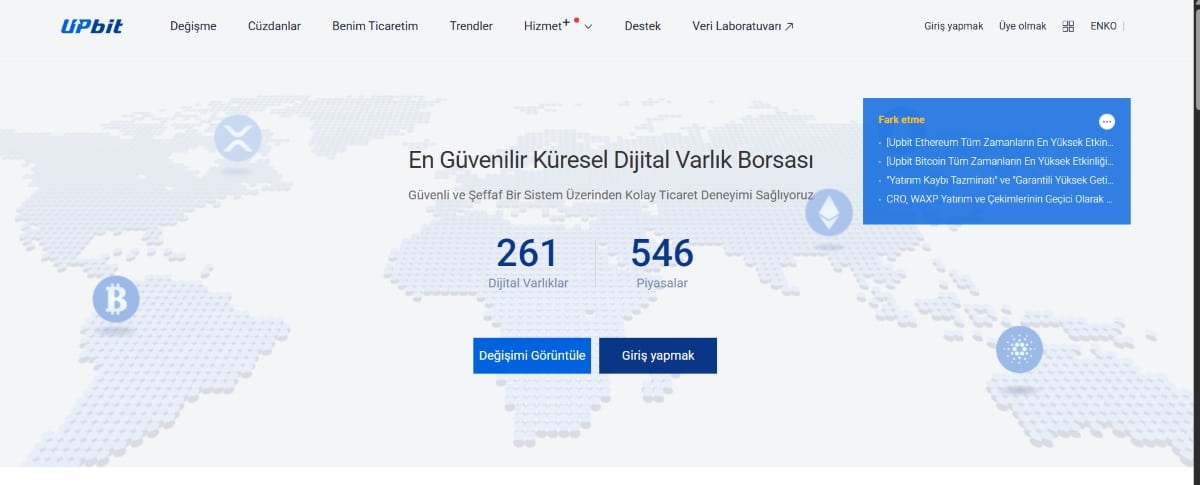Click the Piyasalar label
This screenshot has width=1200, height=485.
pos(662,283)
